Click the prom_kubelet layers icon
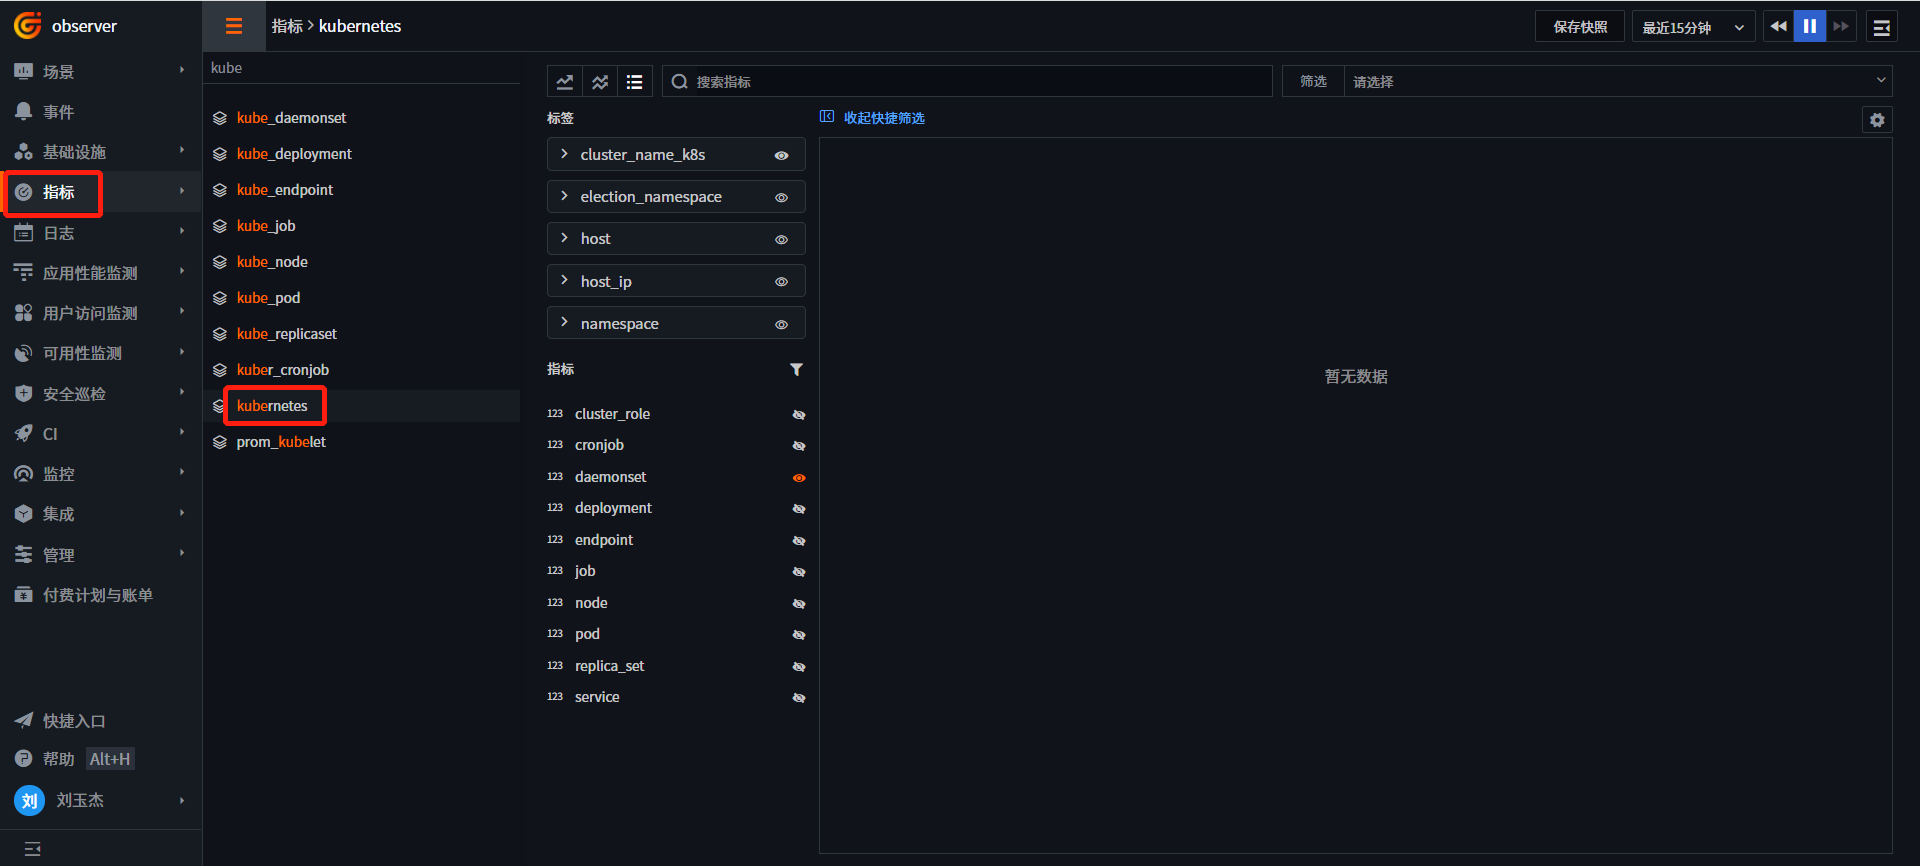 [220, 442]
